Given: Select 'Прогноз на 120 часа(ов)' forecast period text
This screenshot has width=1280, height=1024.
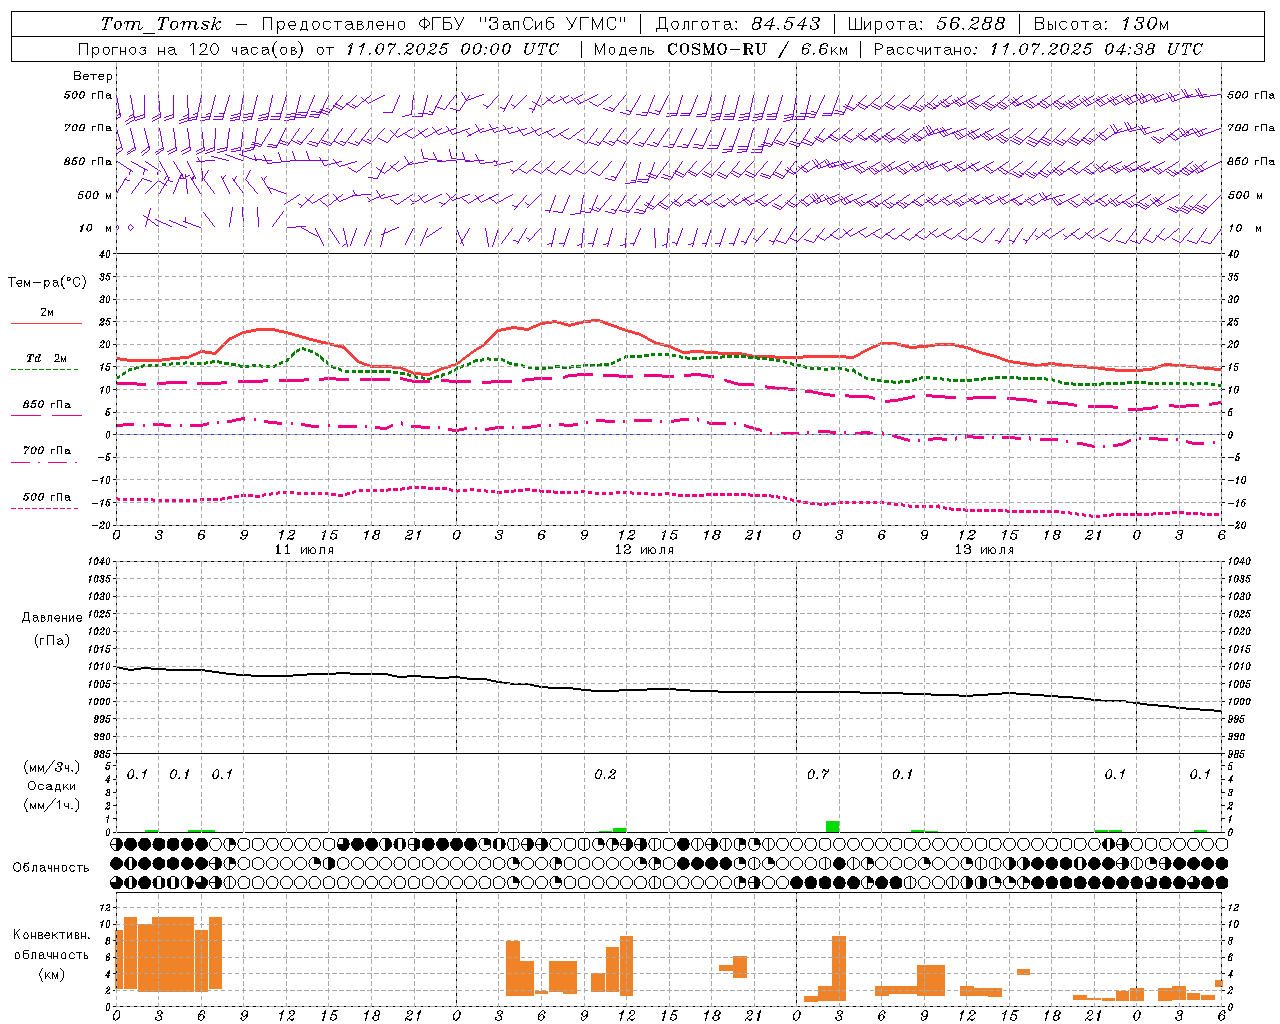Looking at the screenshot, I should [x=192, y=49].
